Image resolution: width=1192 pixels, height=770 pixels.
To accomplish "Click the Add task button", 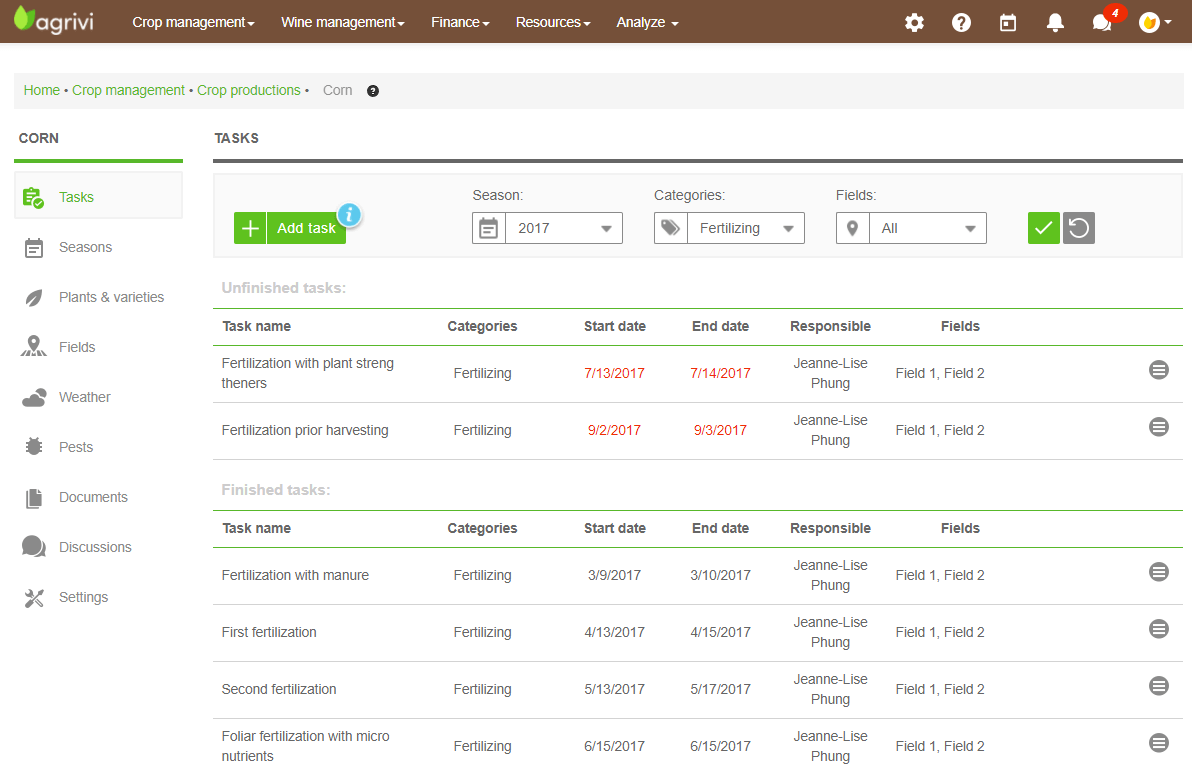I will click(290, 228).
